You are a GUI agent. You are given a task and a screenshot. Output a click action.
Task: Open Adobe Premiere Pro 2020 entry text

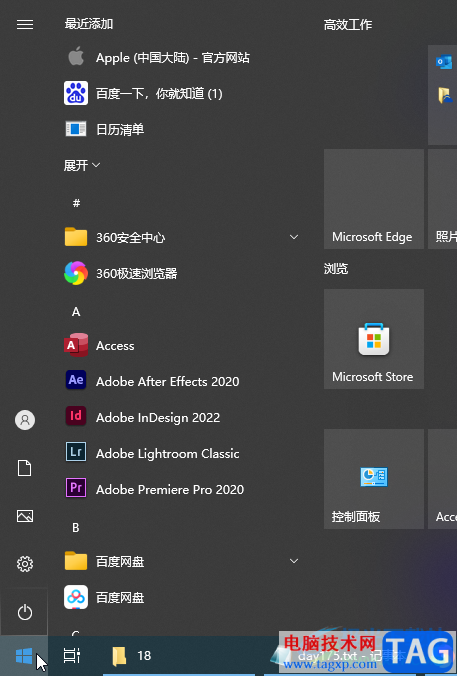click(x=170, y=489)
